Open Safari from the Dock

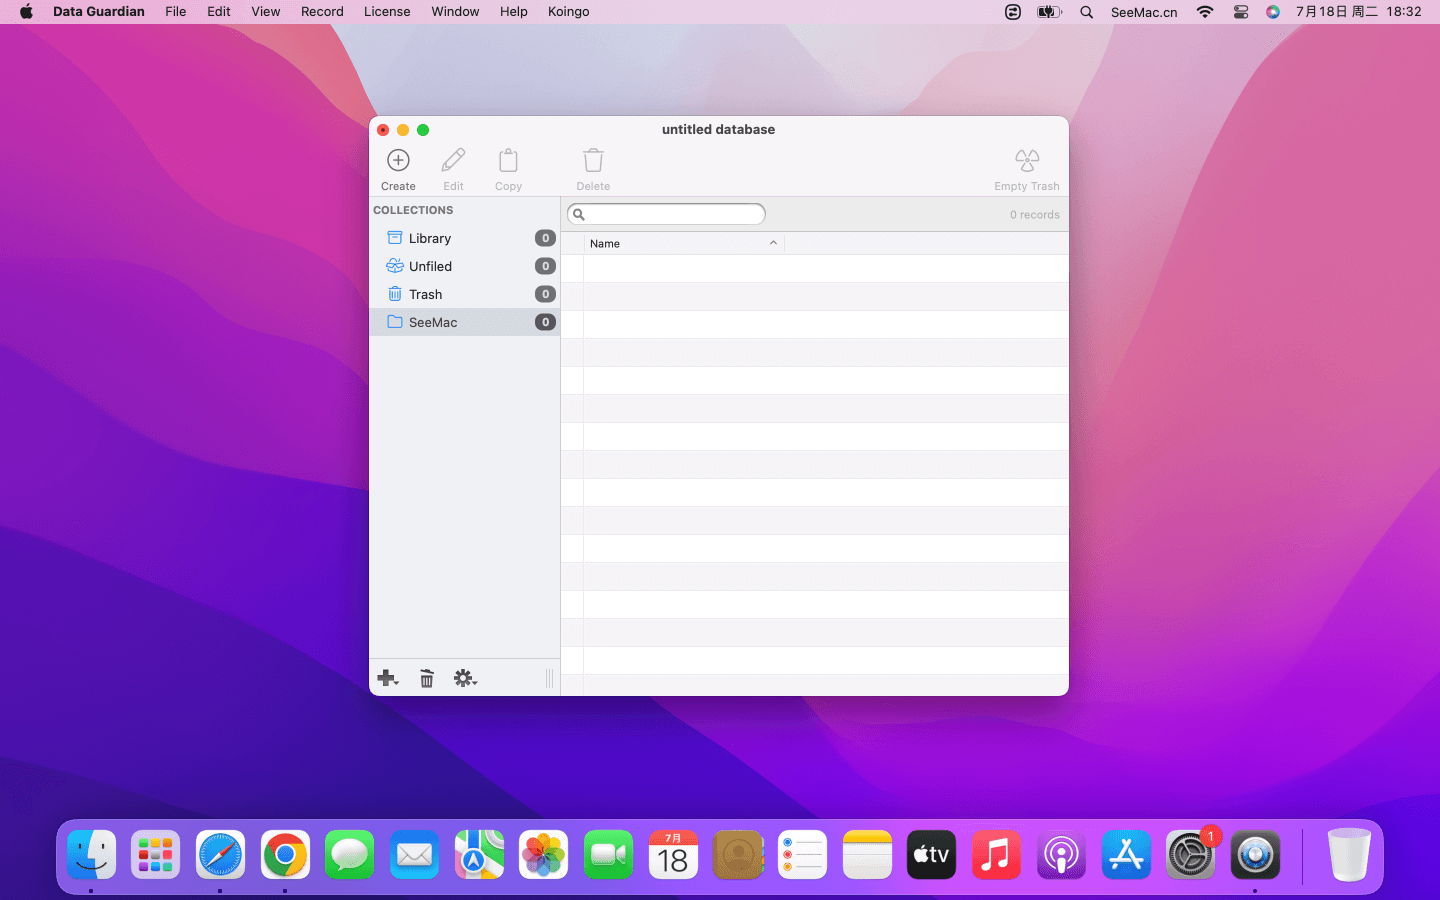[x=220, y=855]
